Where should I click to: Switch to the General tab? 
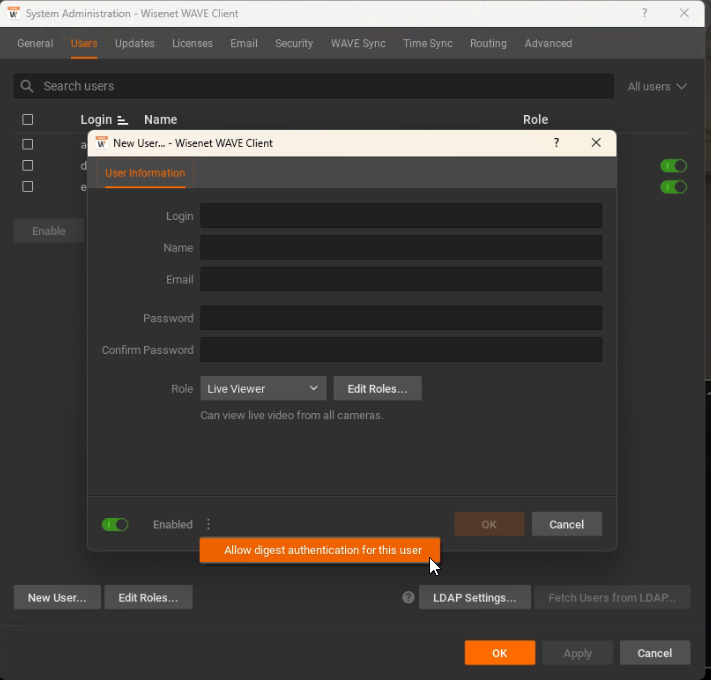click(35, 44)
